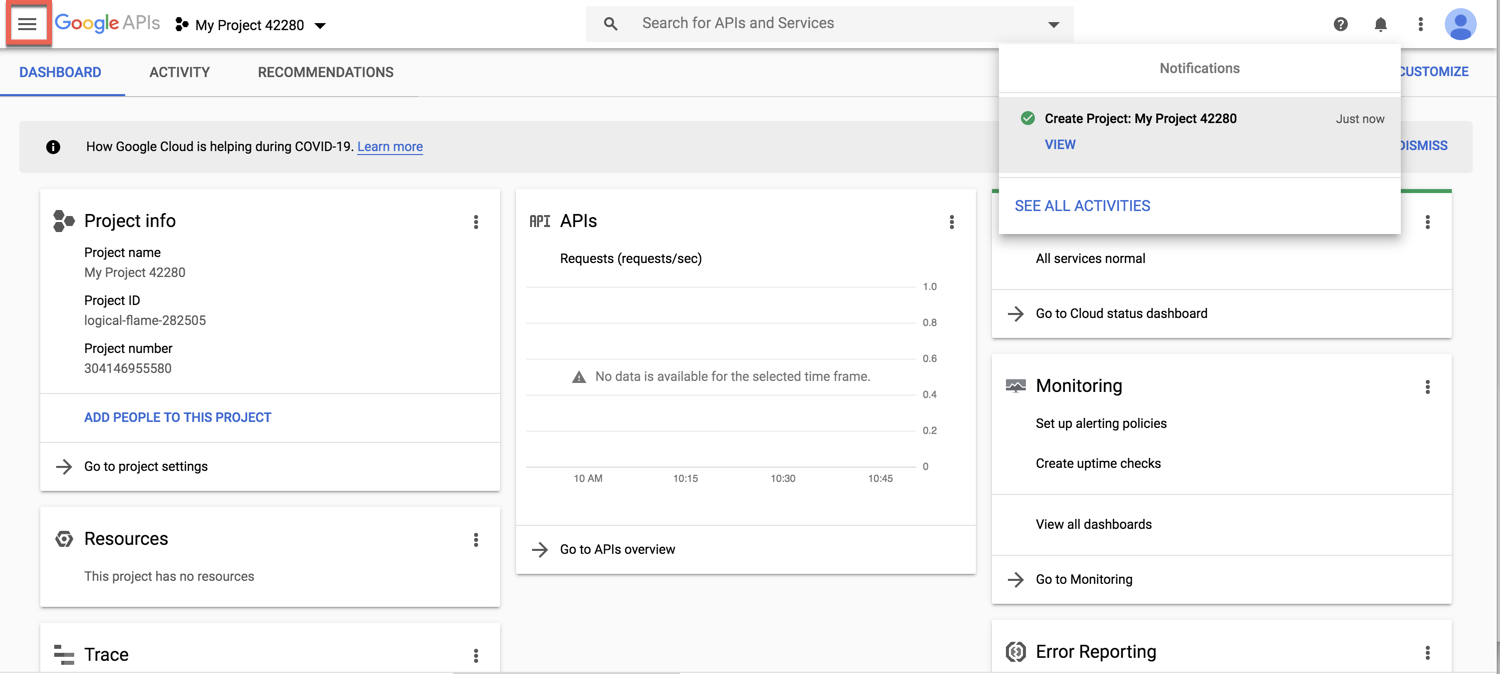Open the Resources card options menu
The width and height of the screenshot is (1500, 674).
476,540
